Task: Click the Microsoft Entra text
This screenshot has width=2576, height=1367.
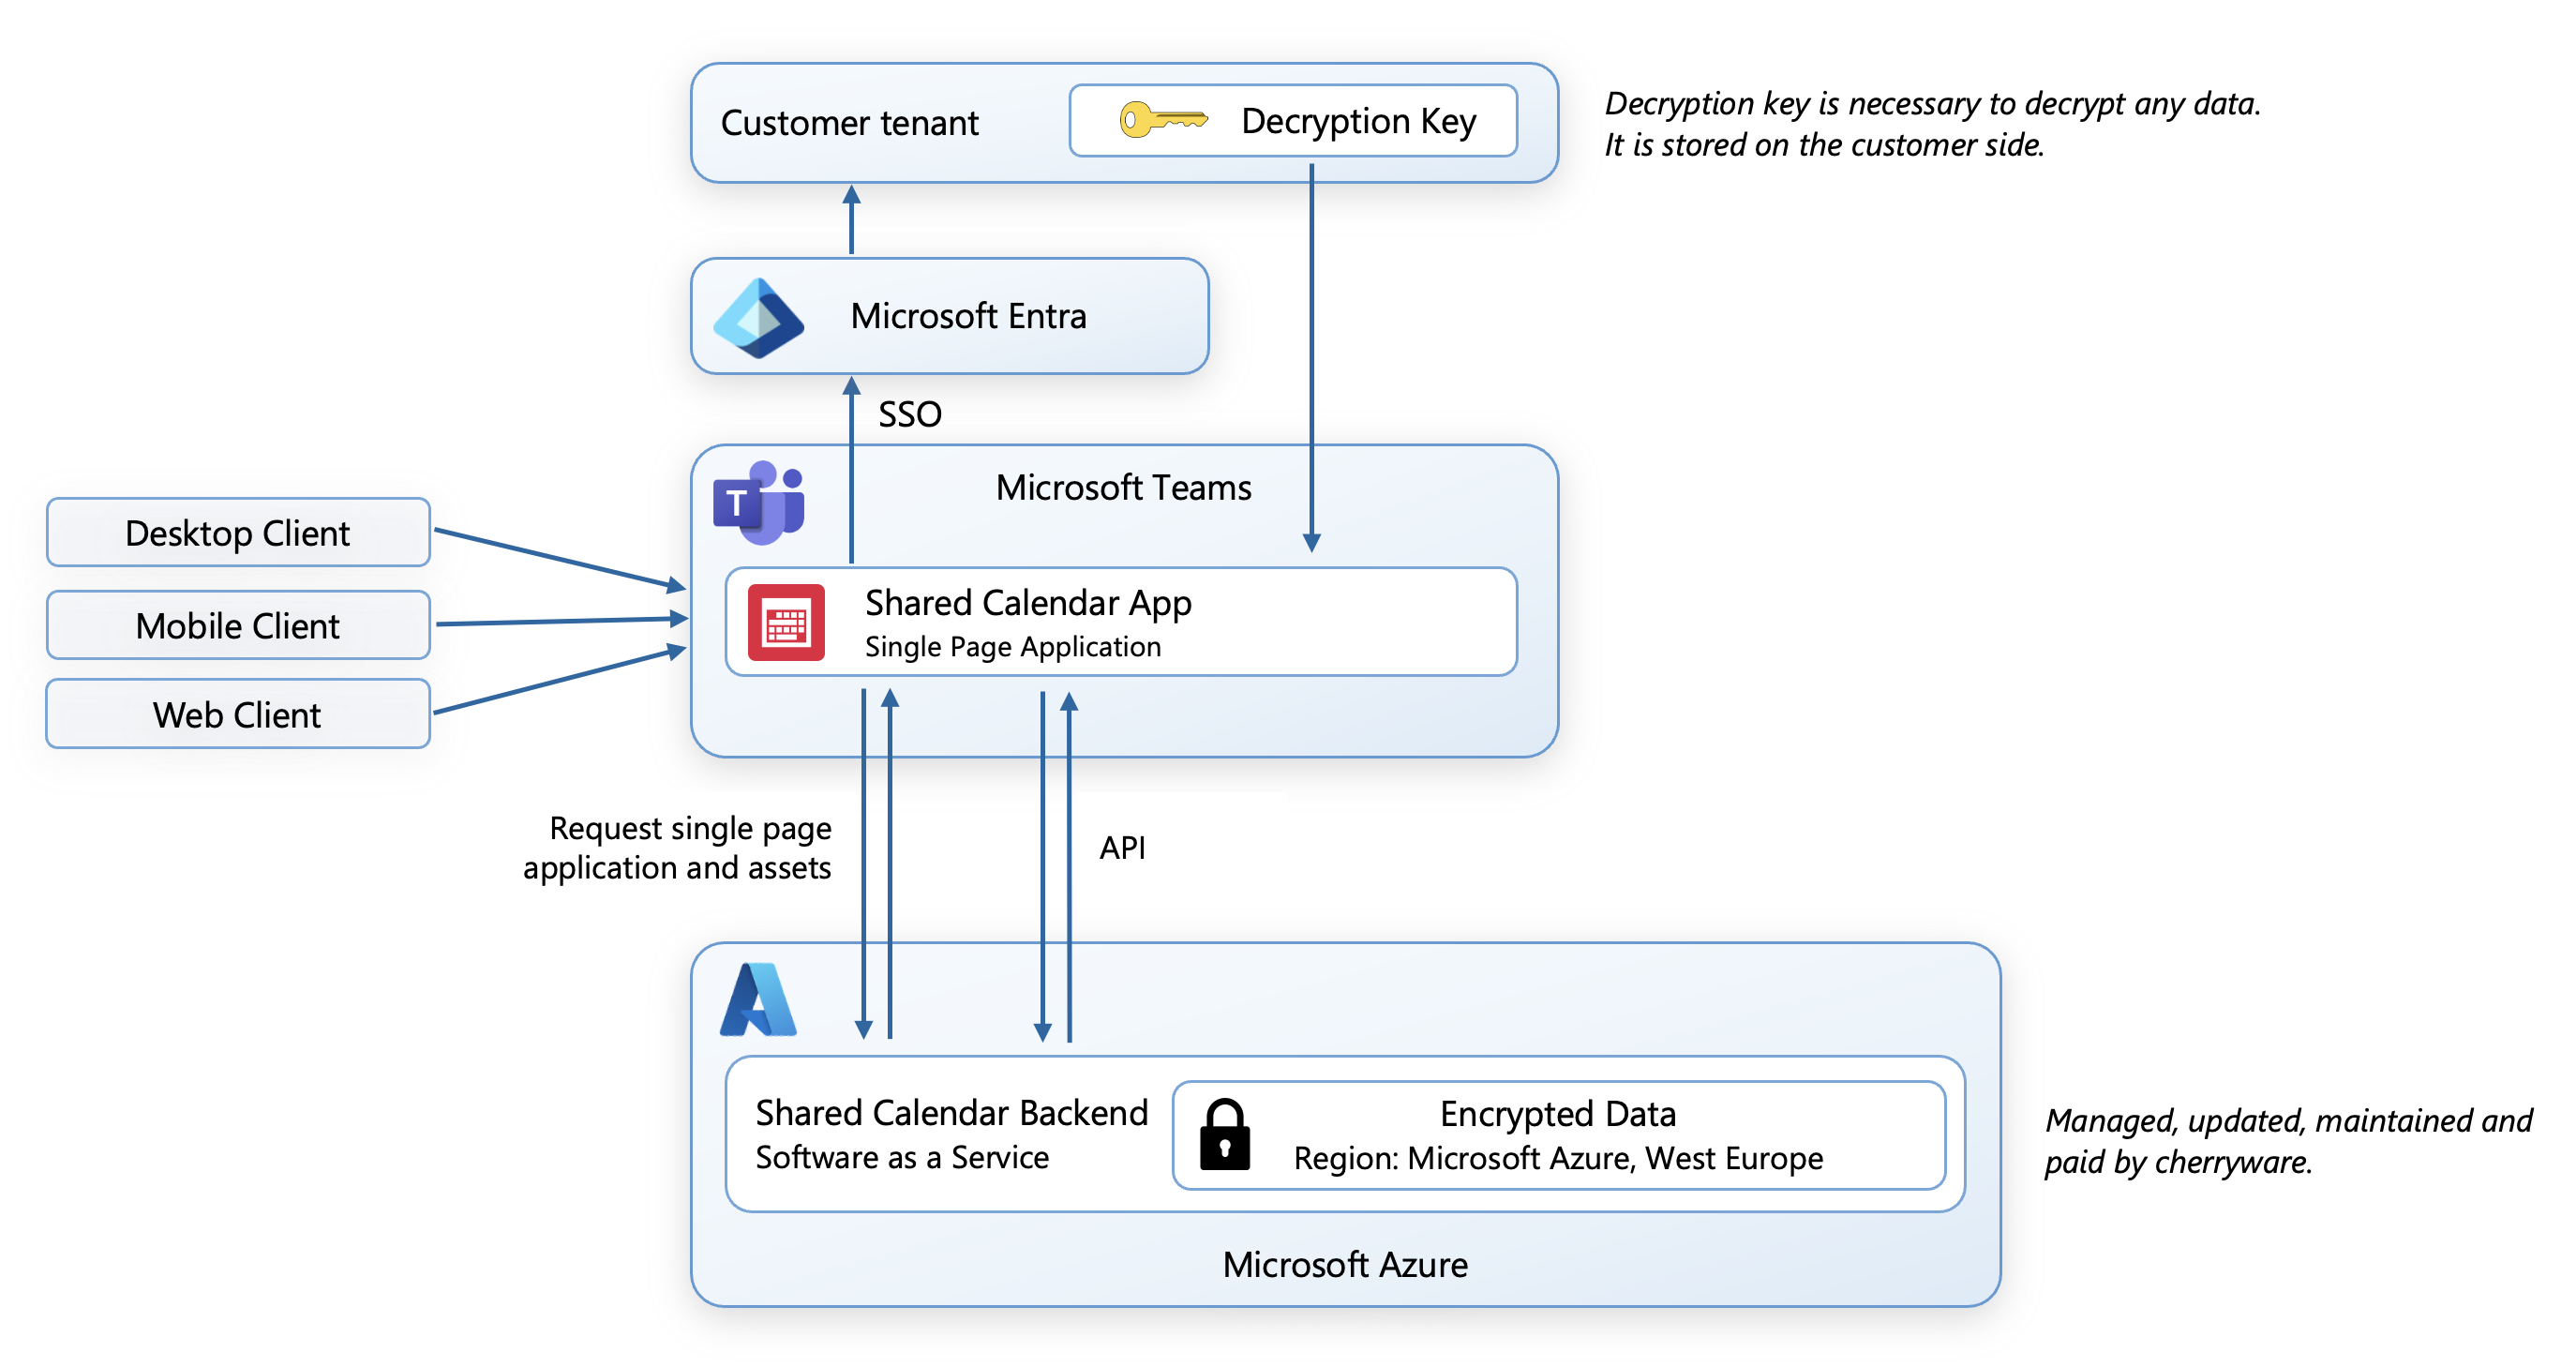Action: tap(968, 316)
